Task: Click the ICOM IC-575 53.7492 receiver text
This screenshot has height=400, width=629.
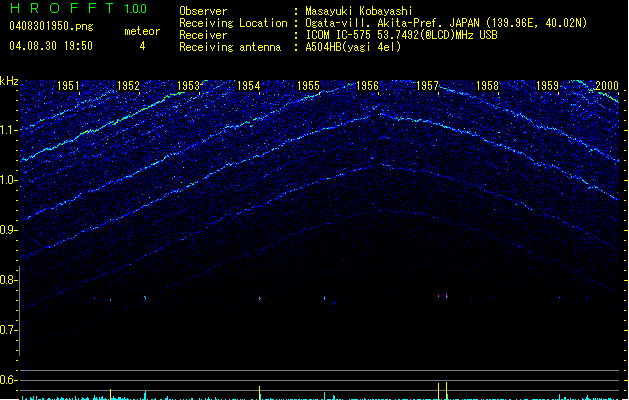Action: point(401,35)
